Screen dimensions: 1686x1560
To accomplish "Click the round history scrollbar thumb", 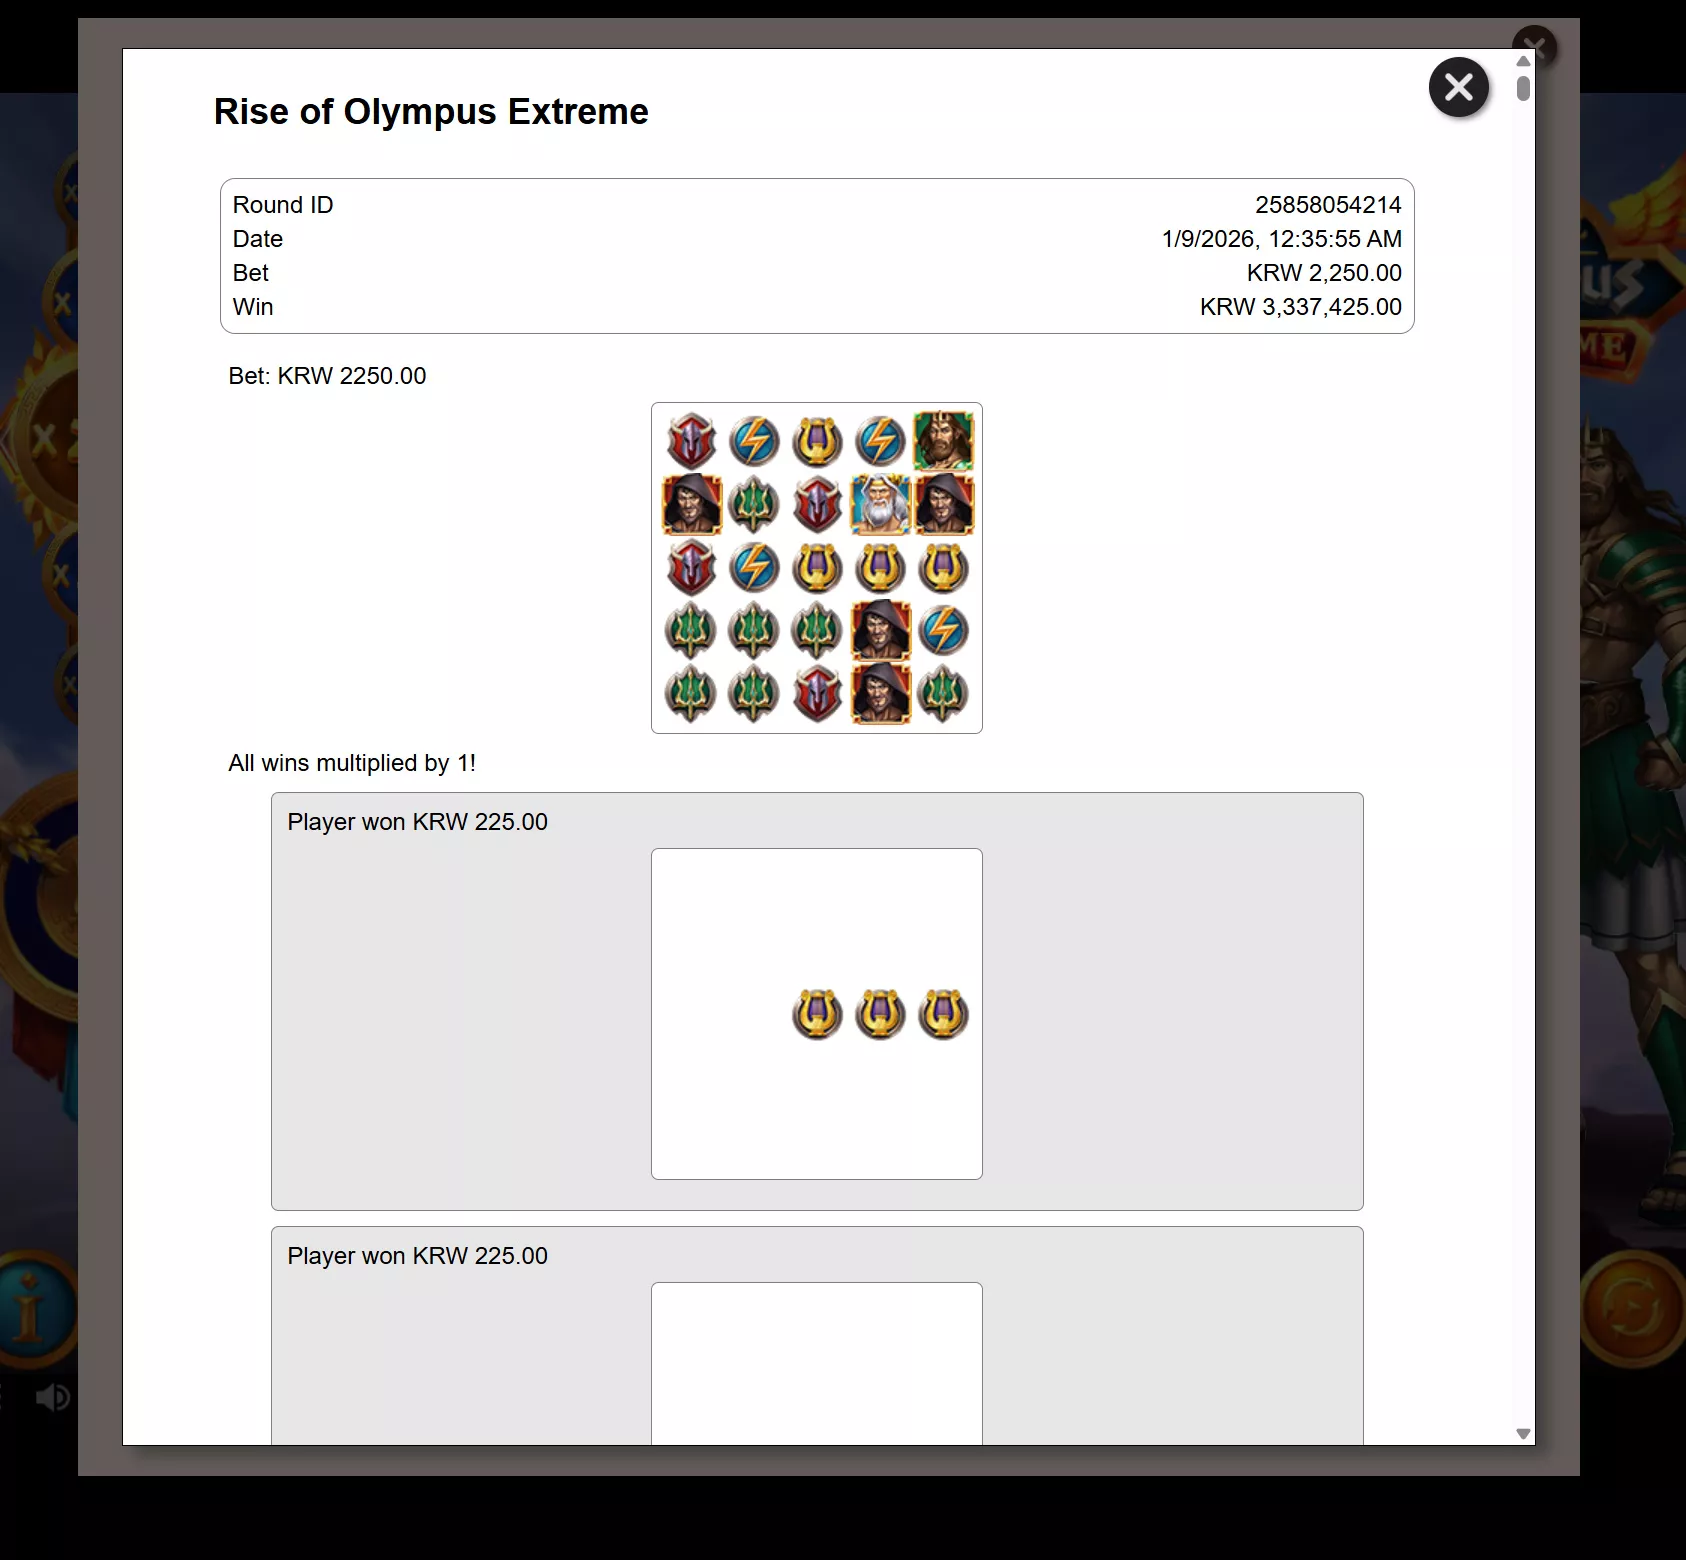I will point(1523,89).
